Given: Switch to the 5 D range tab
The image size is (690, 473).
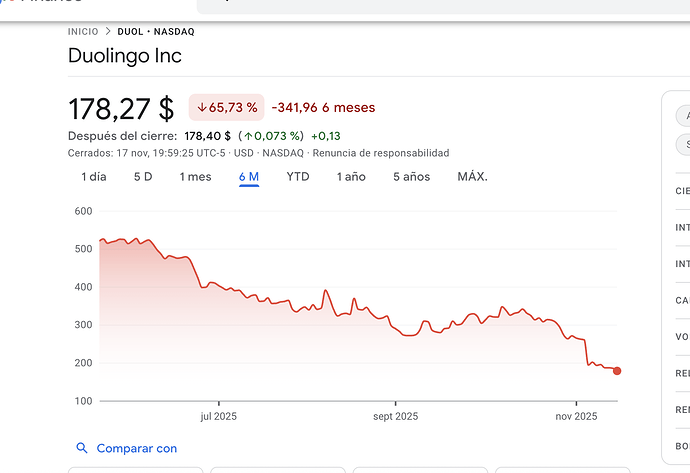Looking at the screenshot, I should pos(143,177).
